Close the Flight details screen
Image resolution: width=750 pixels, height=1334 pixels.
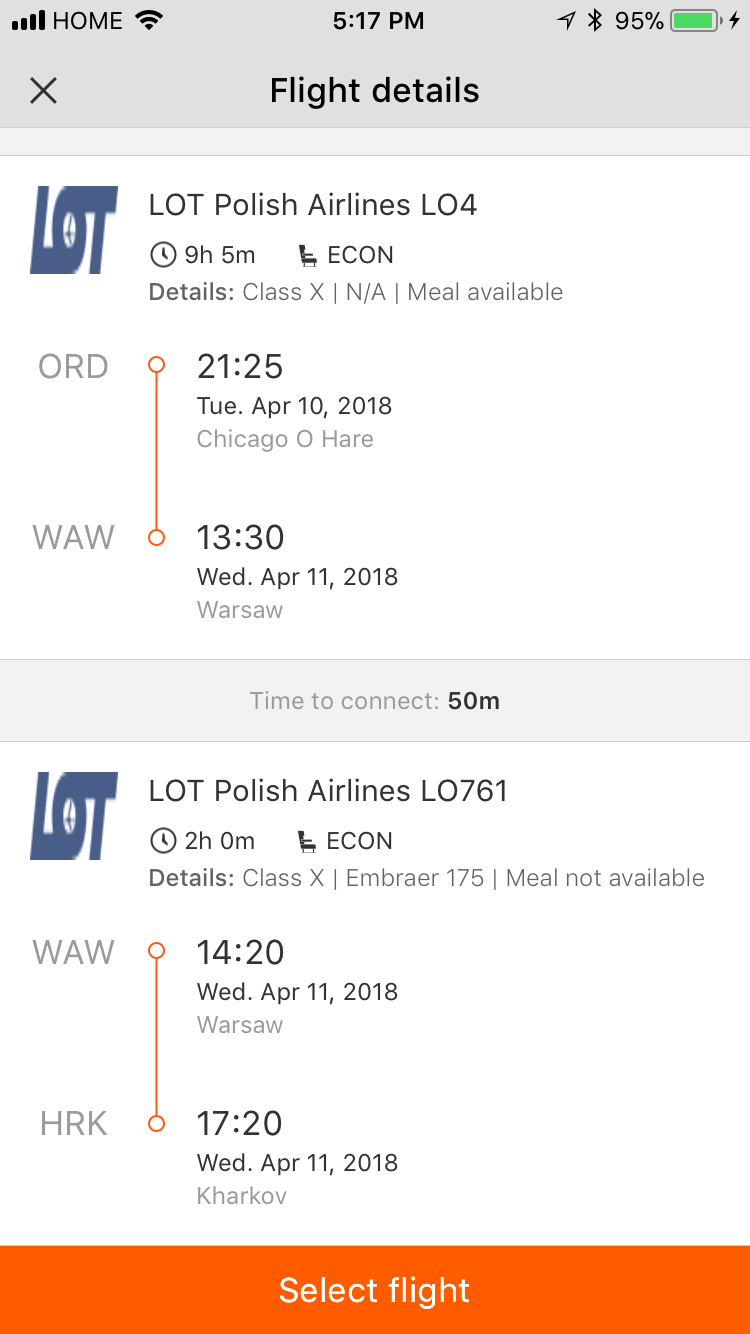coord(43,91)
